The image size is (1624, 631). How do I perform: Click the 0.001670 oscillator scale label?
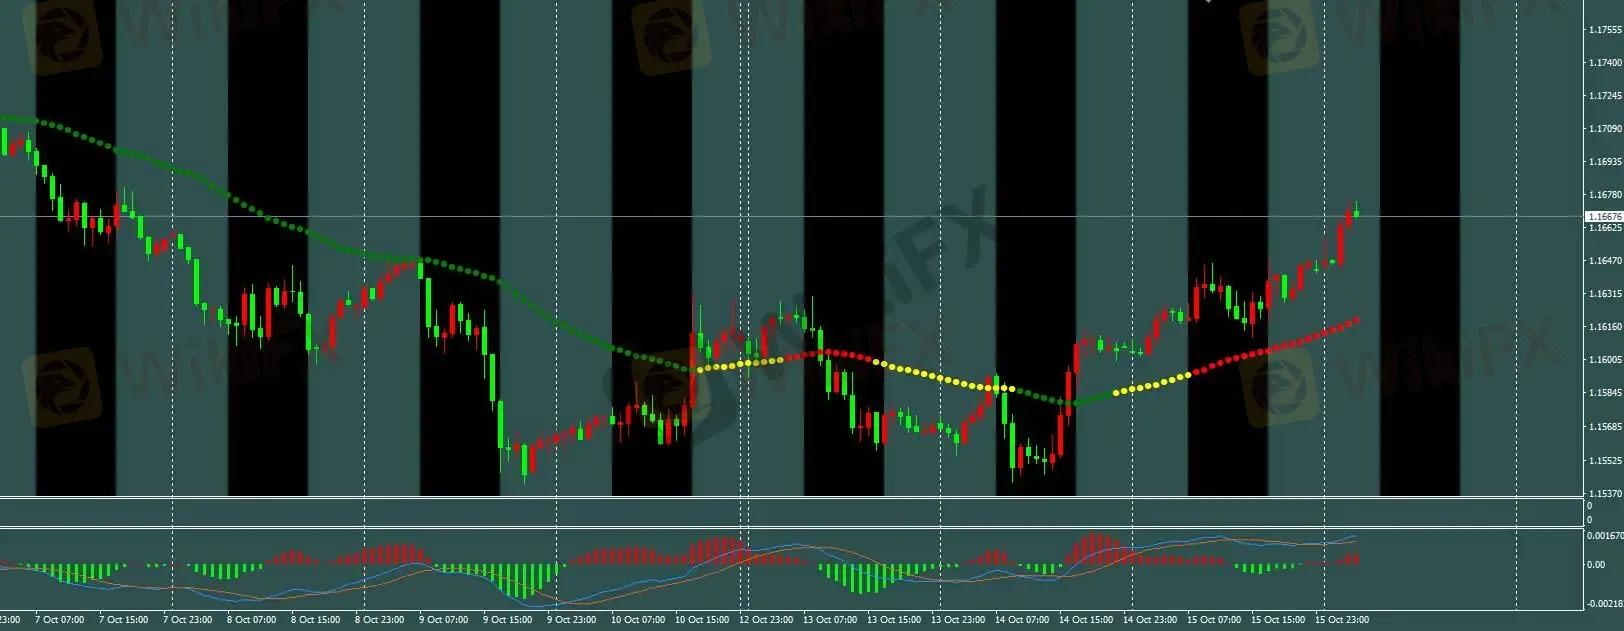pos(1606,536)
